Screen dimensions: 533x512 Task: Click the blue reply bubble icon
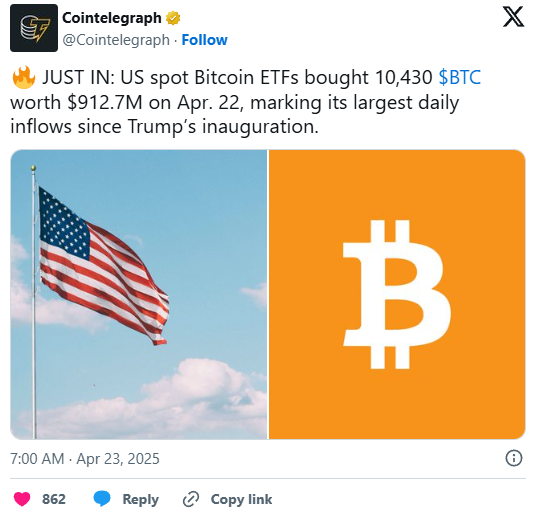[x=102, y=499]
